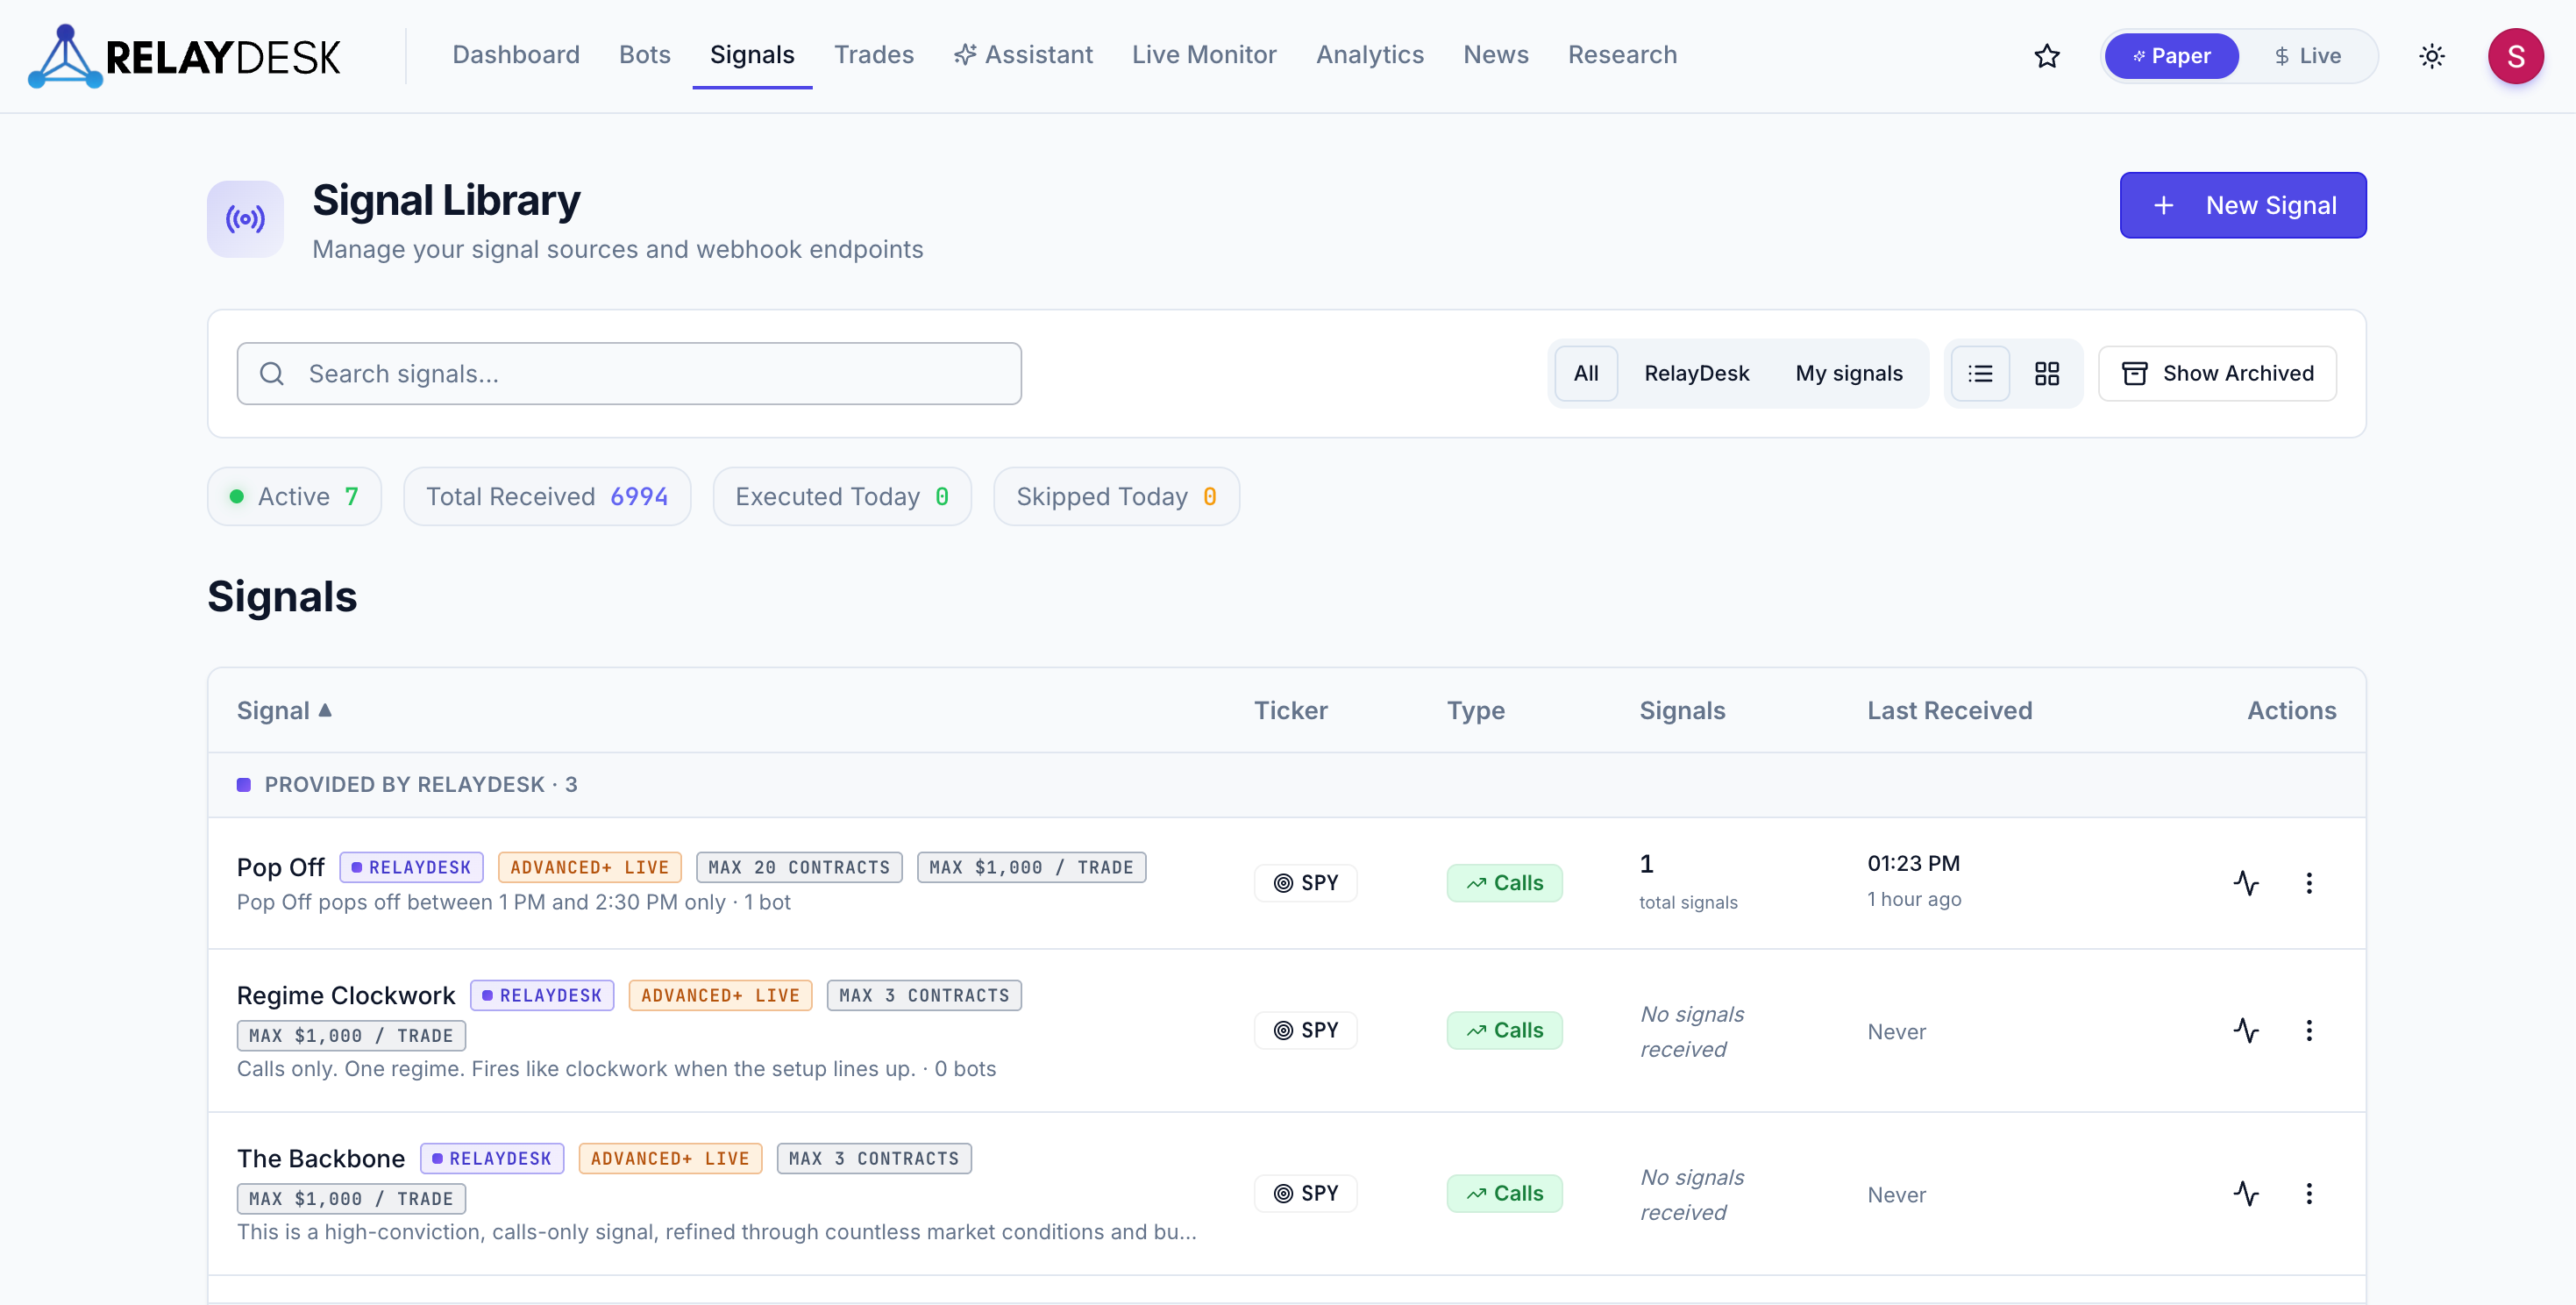
Task: Toggle the light/dark theme sun icon
Action: (2431, 56)
